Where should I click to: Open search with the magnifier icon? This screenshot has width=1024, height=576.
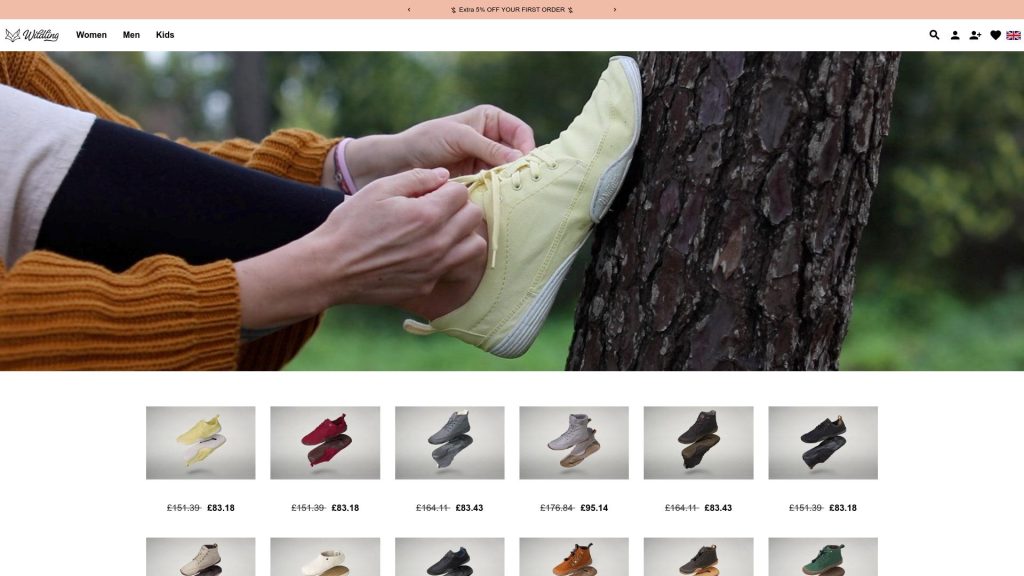click(x=934, y=35)
